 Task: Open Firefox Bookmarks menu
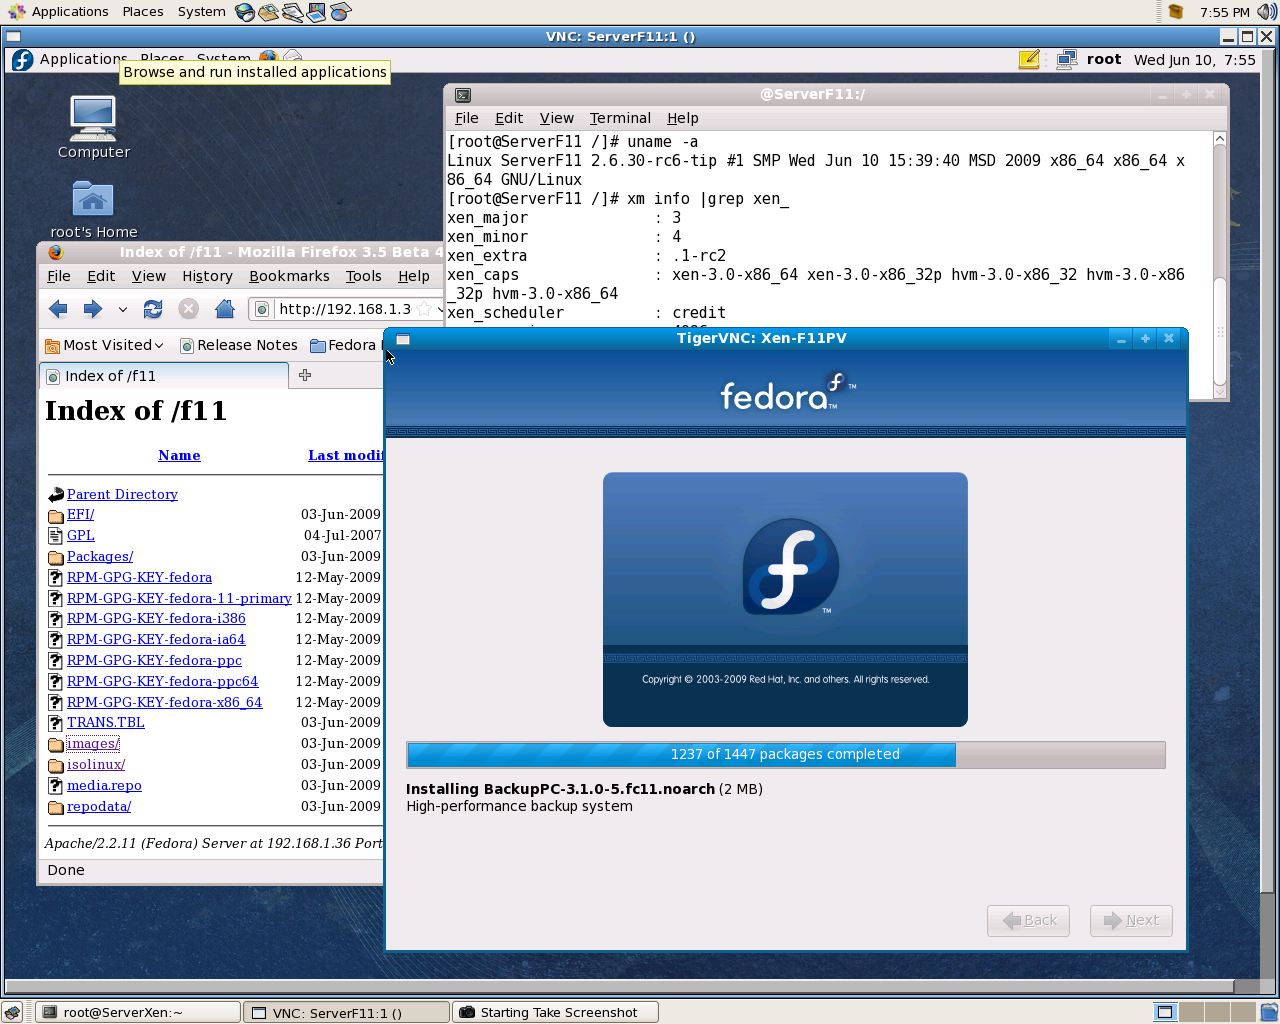[289, 276]
